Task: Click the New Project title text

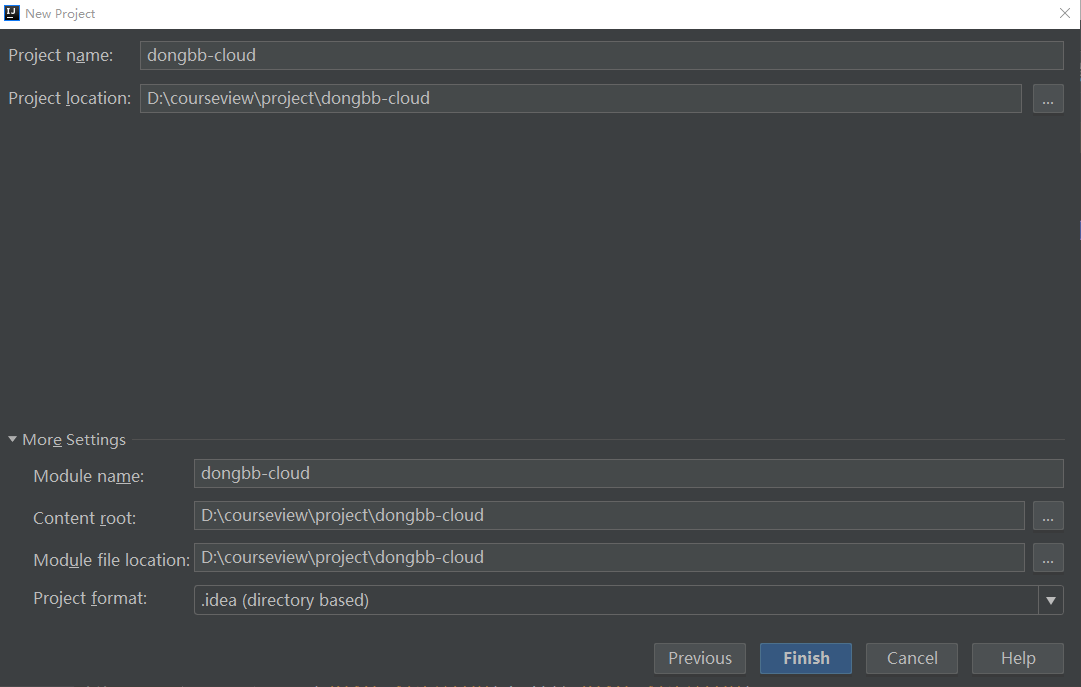Action: pos(60,14)
